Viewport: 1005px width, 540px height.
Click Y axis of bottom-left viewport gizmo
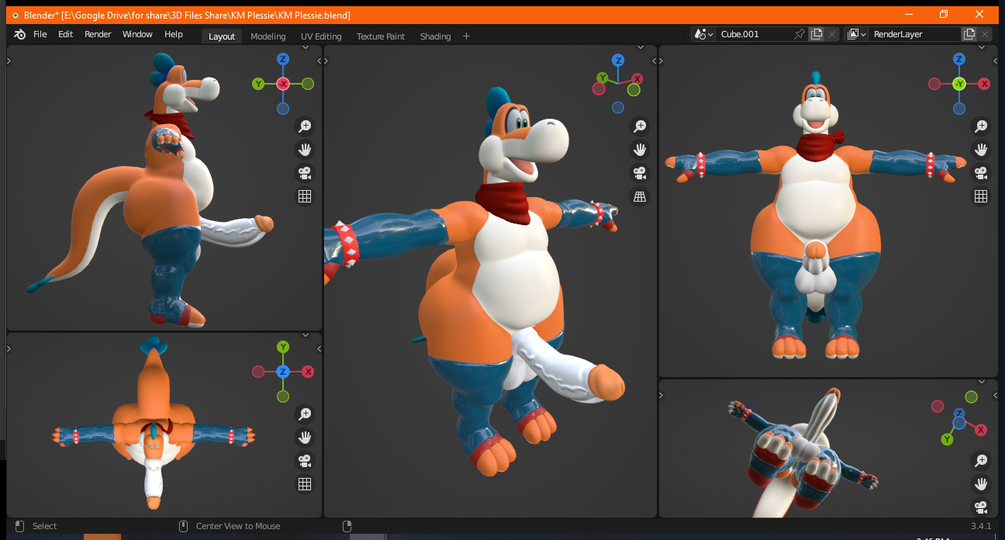pos(283,347)
